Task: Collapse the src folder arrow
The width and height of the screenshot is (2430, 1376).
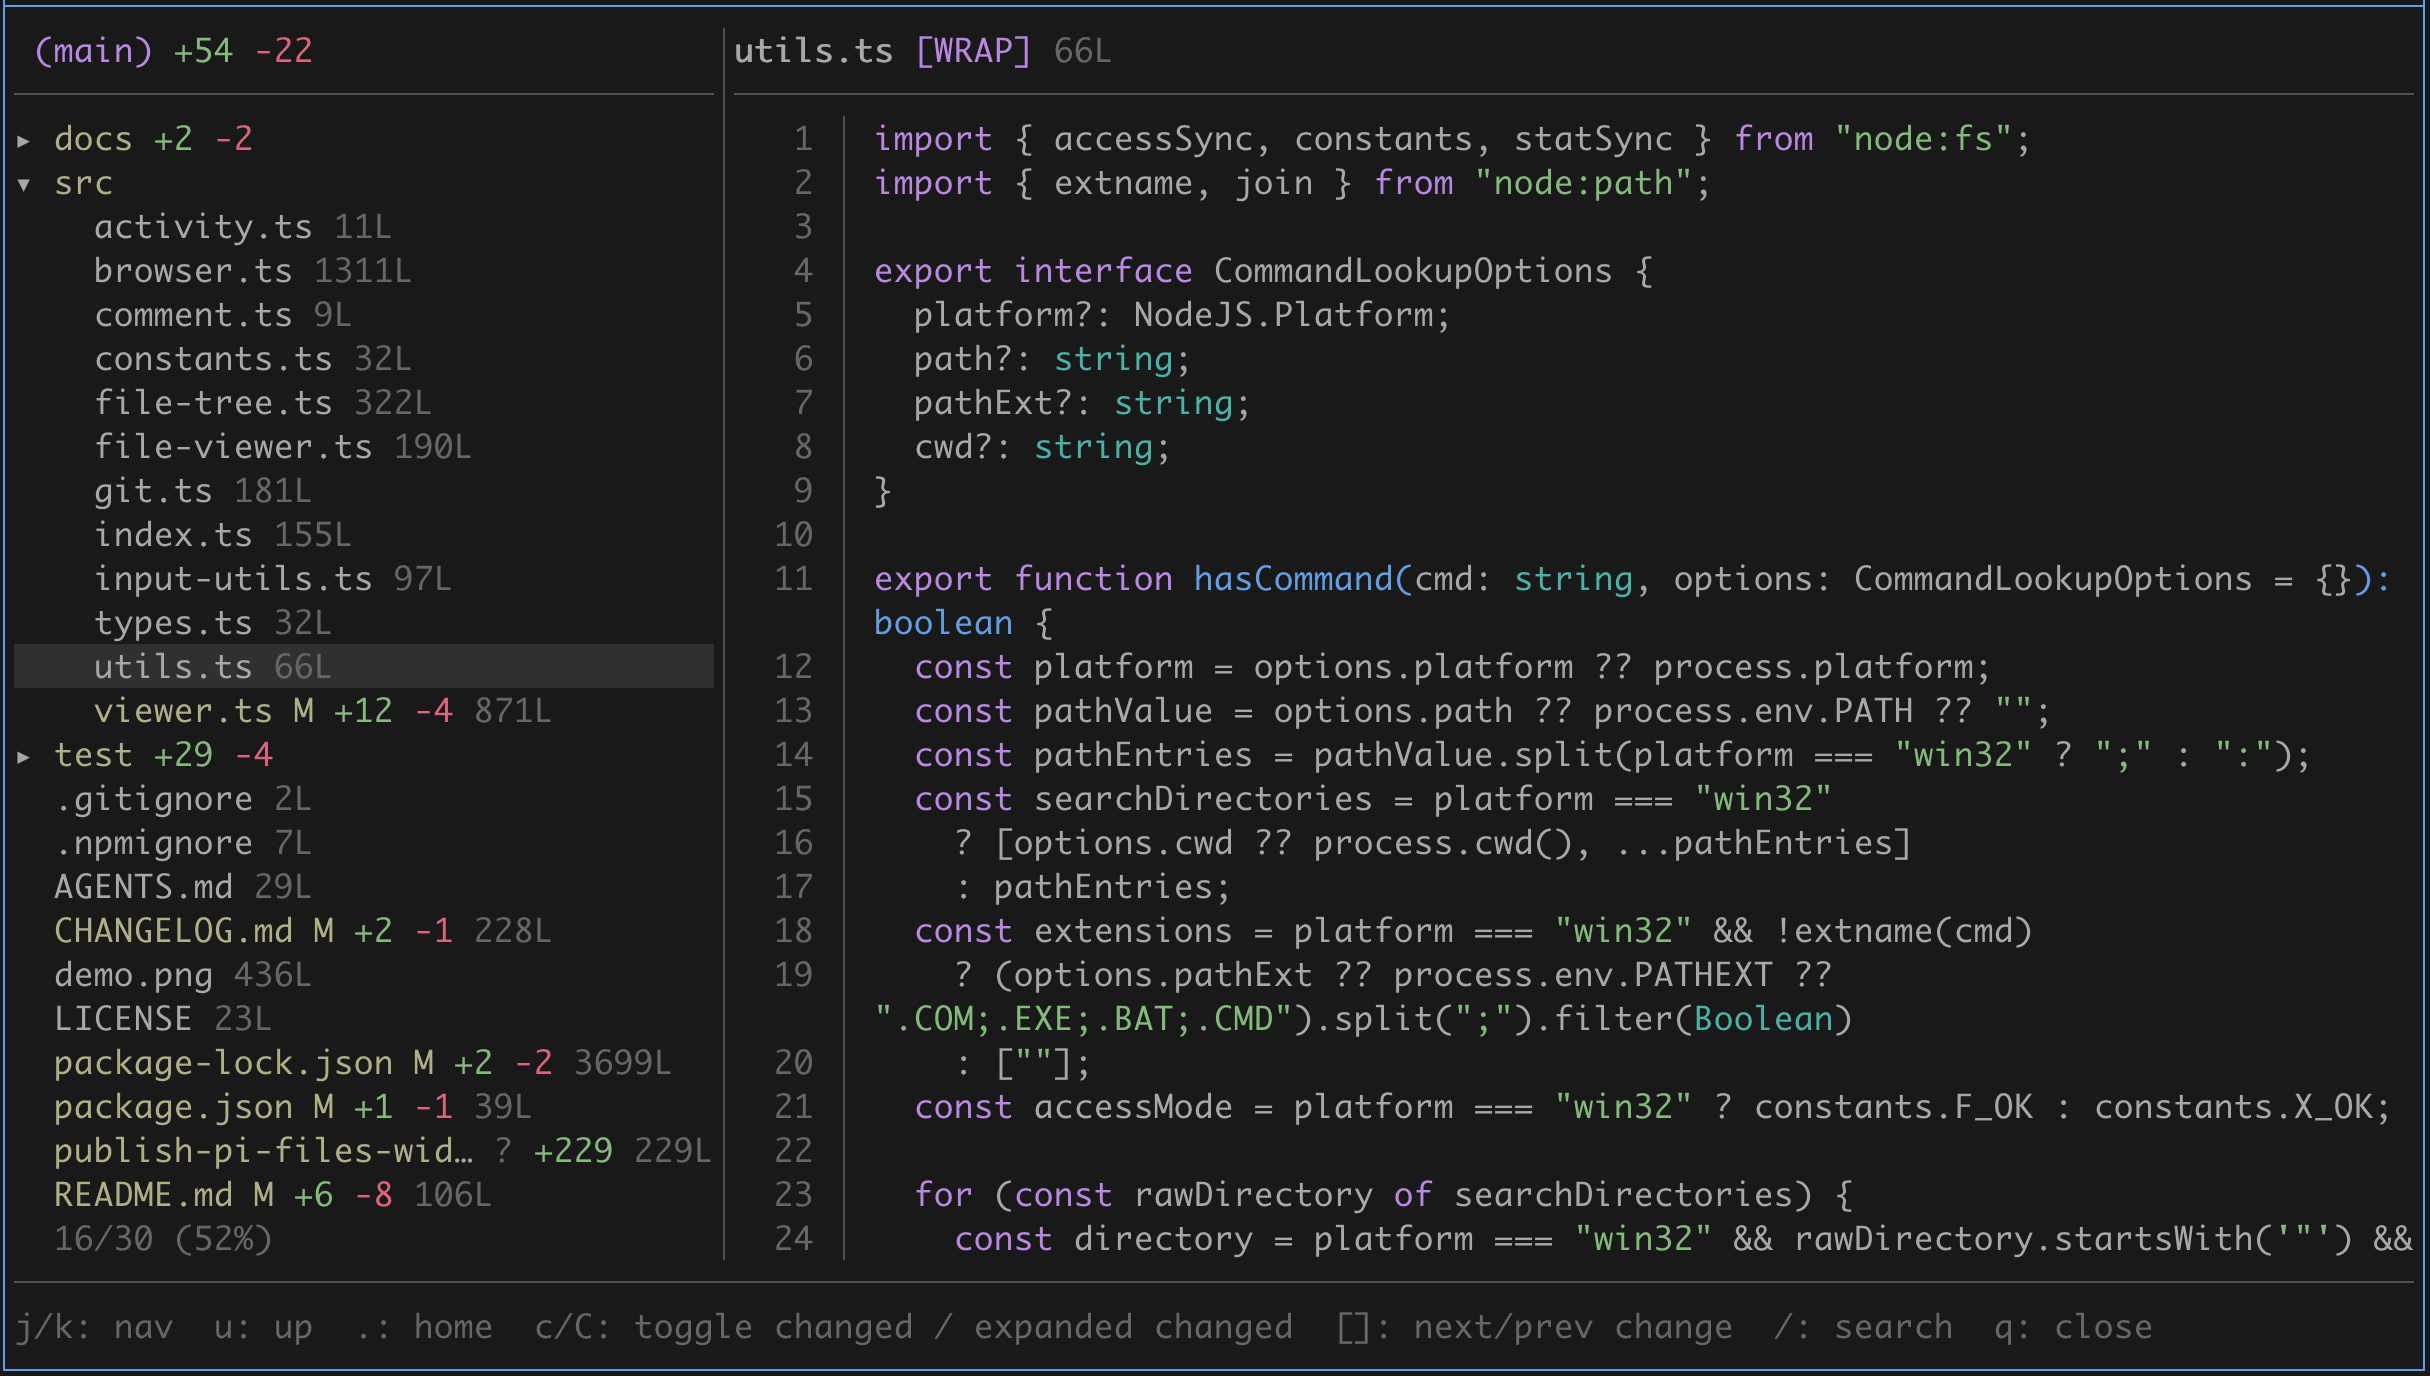Action: click(24, 184)
